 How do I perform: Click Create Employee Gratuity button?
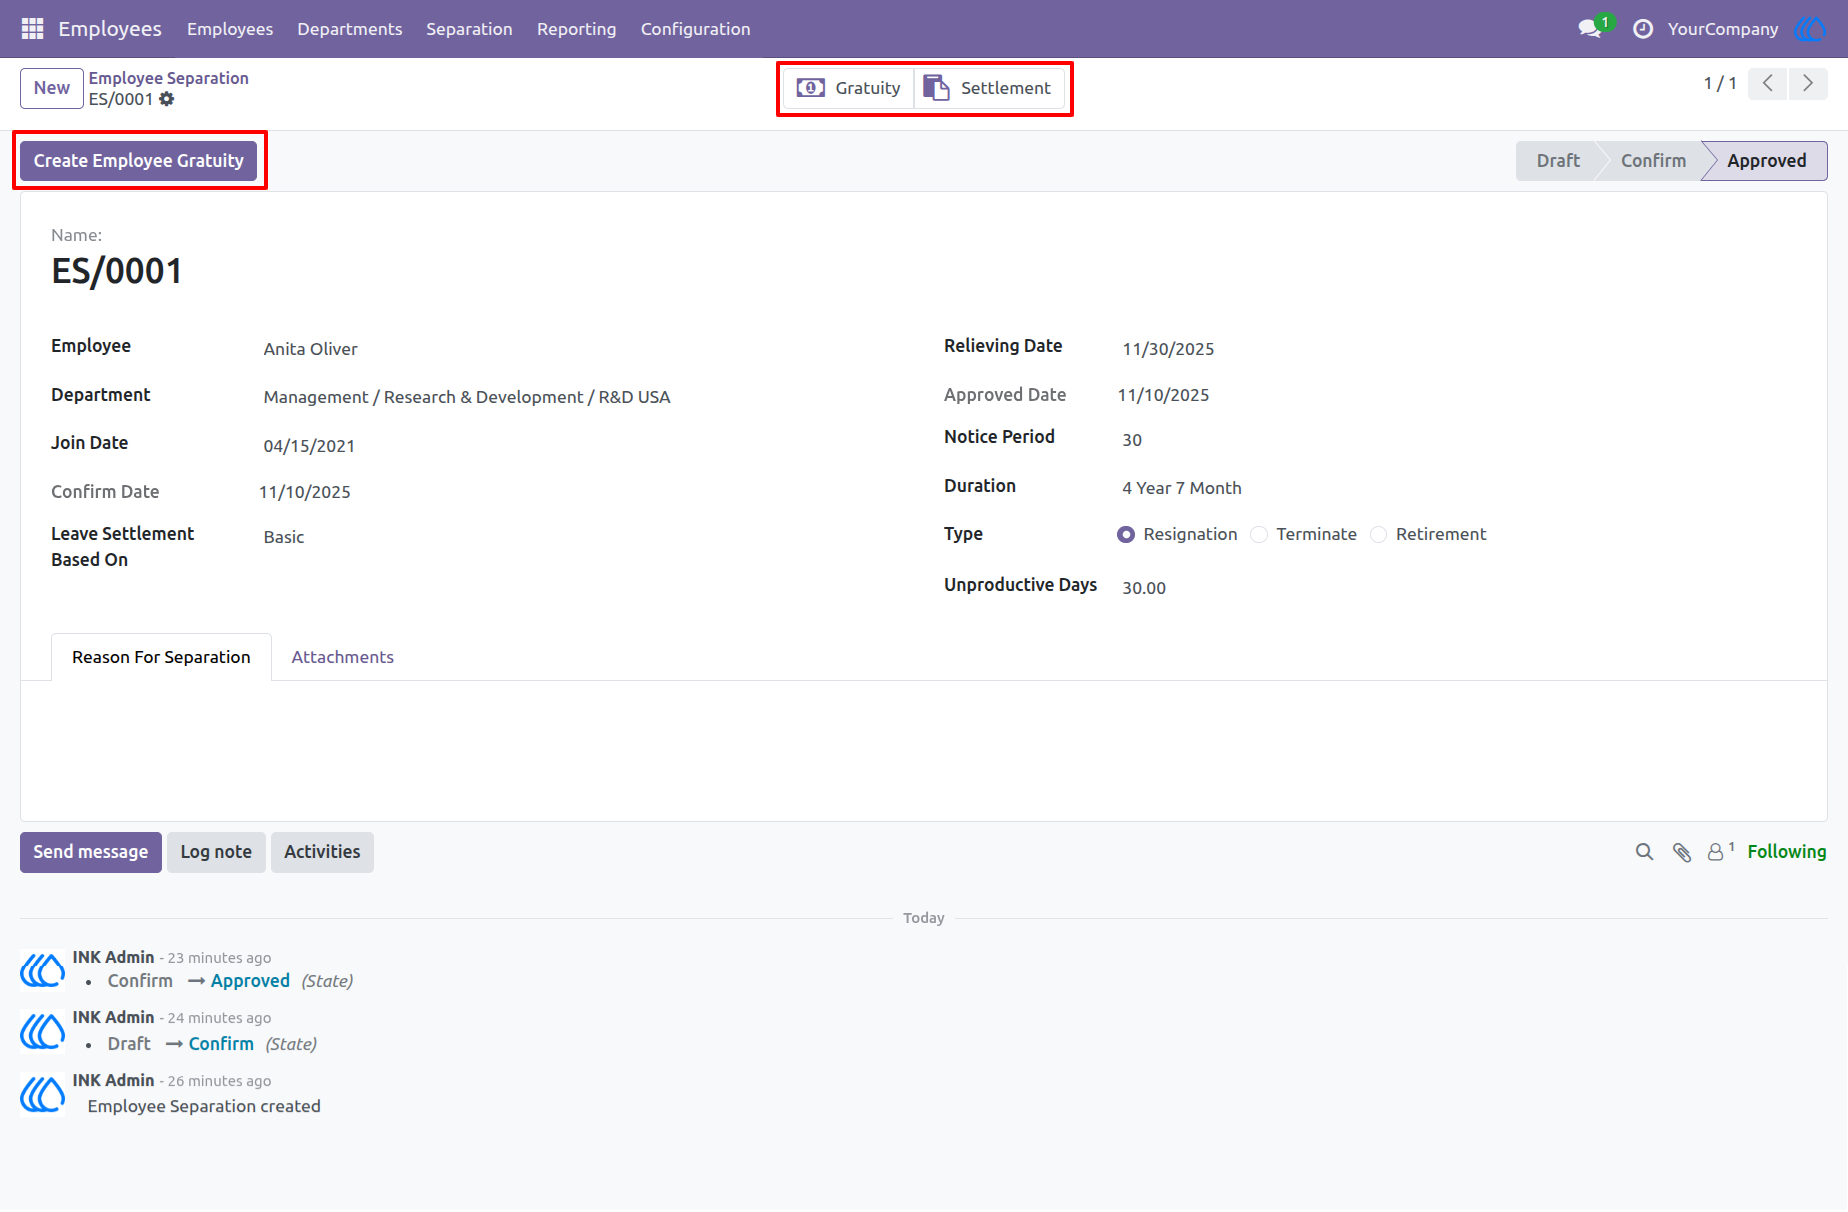coord(139,161)
